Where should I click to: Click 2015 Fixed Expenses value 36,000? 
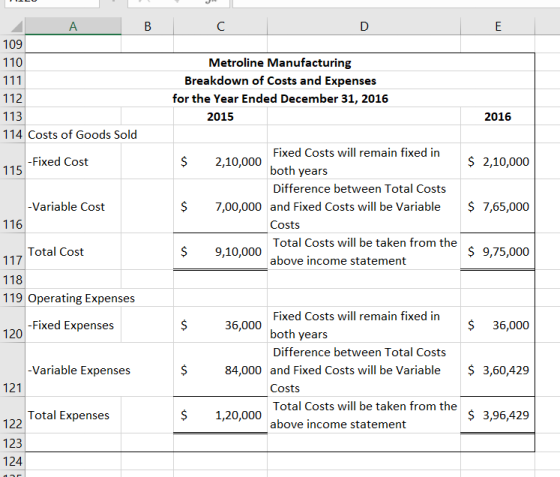point(220,325)
